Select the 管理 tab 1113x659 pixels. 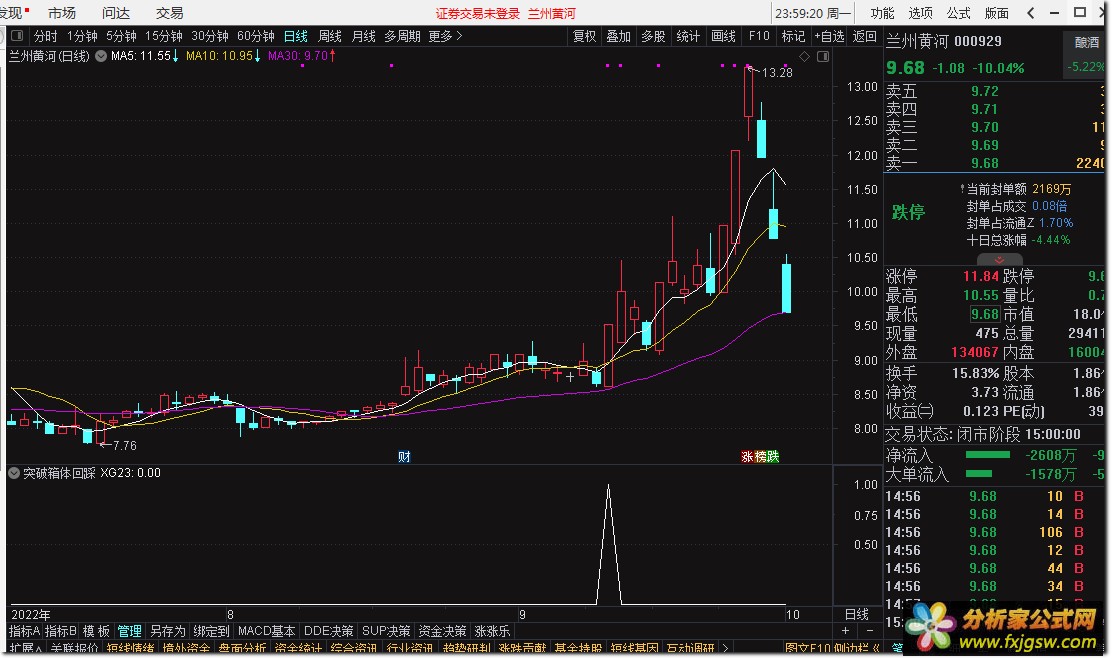click(129, 631)
